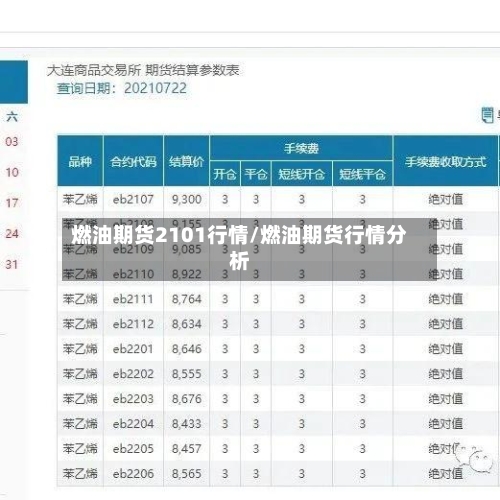Click settlement price 8,565
500x500 pixels.
[x=187, y=473]
